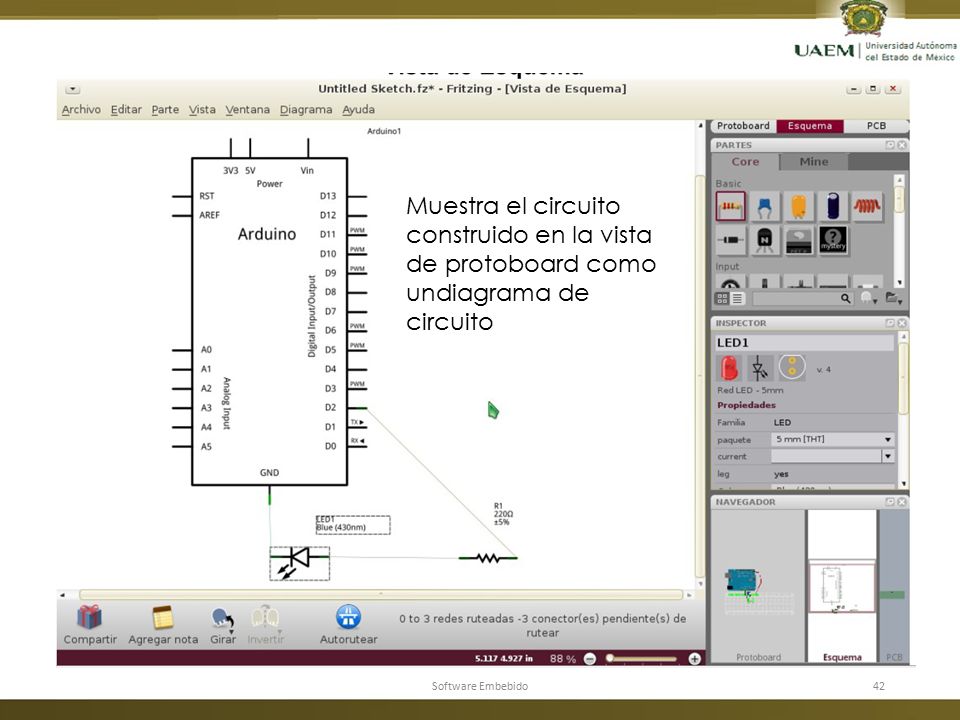Viewport: 960px width, 720px height.
Task: Click the zoom out minus icon
Action: 590,659
